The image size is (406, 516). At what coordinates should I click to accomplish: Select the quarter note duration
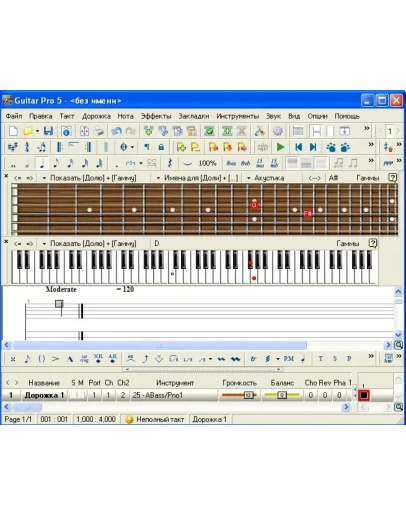pyautogui.click(x=42, y=163)
